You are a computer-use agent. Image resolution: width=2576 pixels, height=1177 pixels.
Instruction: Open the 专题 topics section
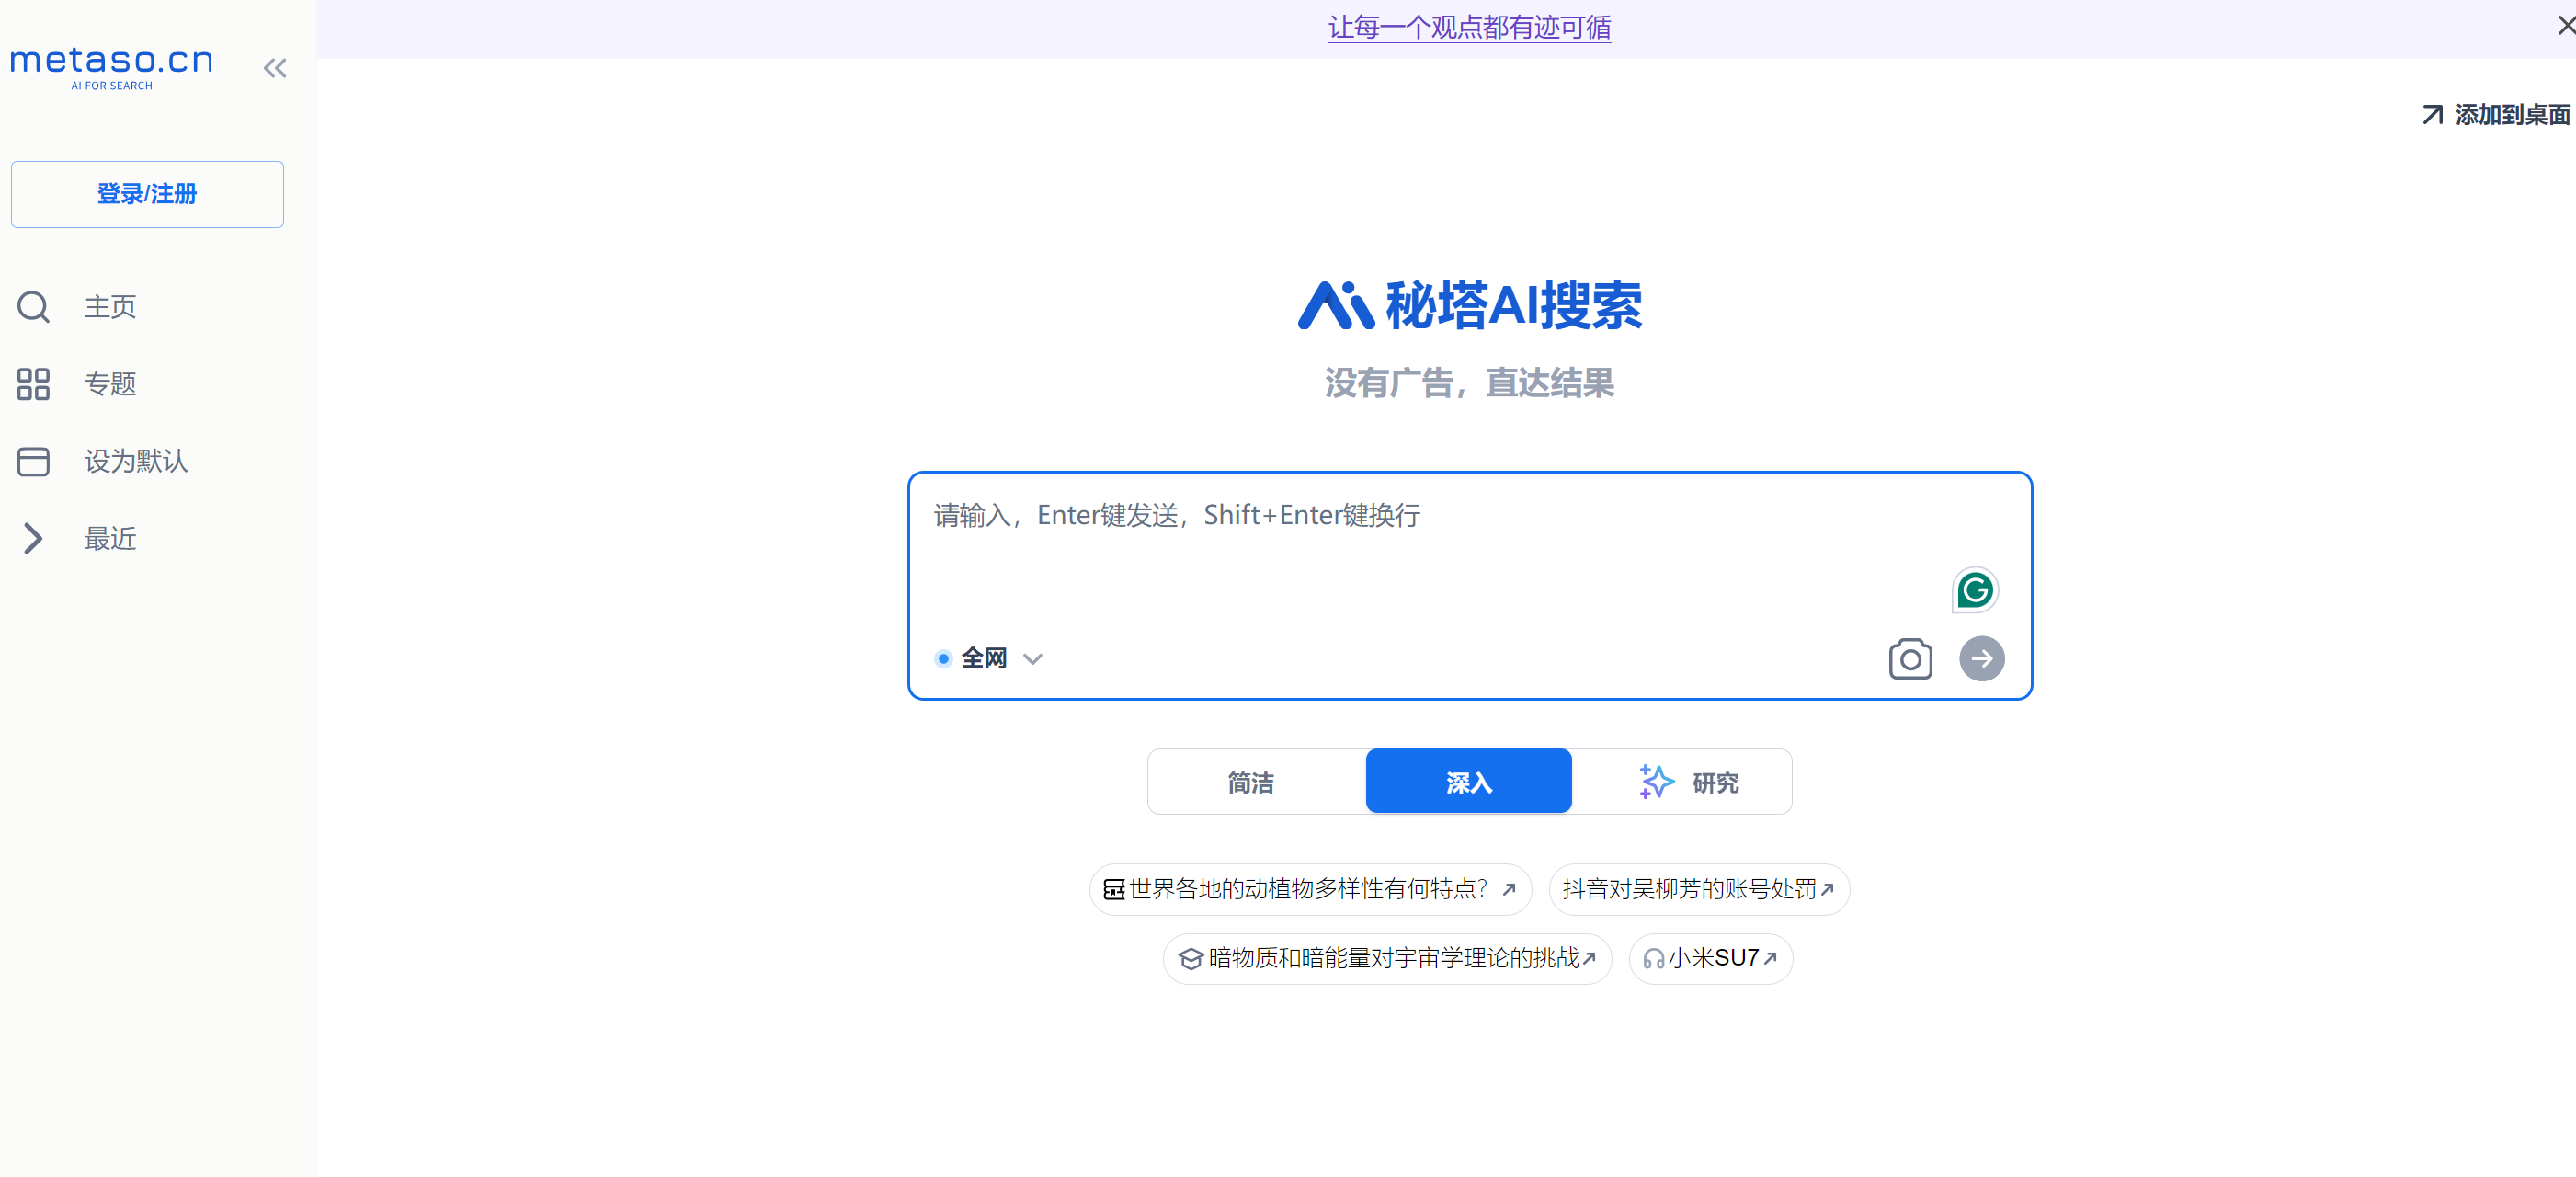[110, 384]
